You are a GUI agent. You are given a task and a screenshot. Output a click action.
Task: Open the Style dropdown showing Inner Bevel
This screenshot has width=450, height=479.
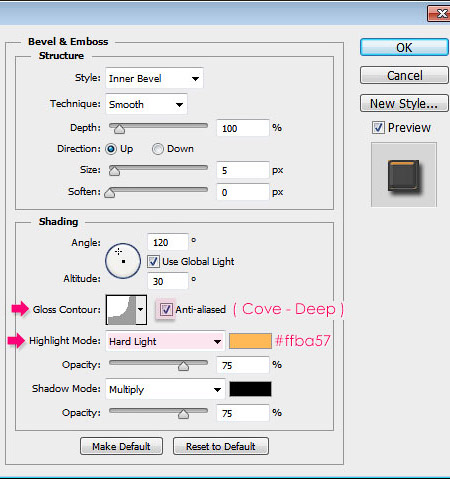154,78
